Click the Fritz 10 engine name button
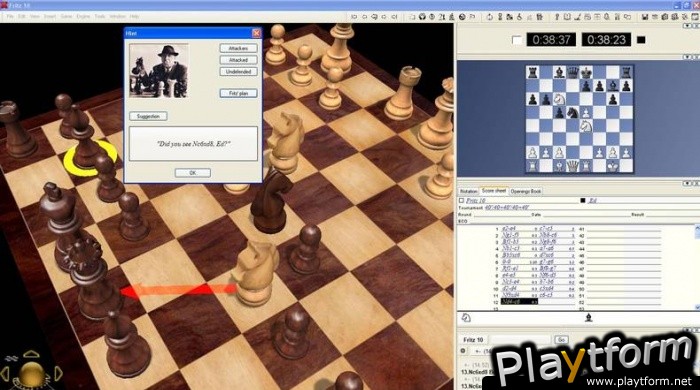The image size is (700, 390). pyautogui.click(x=473, y=340)
